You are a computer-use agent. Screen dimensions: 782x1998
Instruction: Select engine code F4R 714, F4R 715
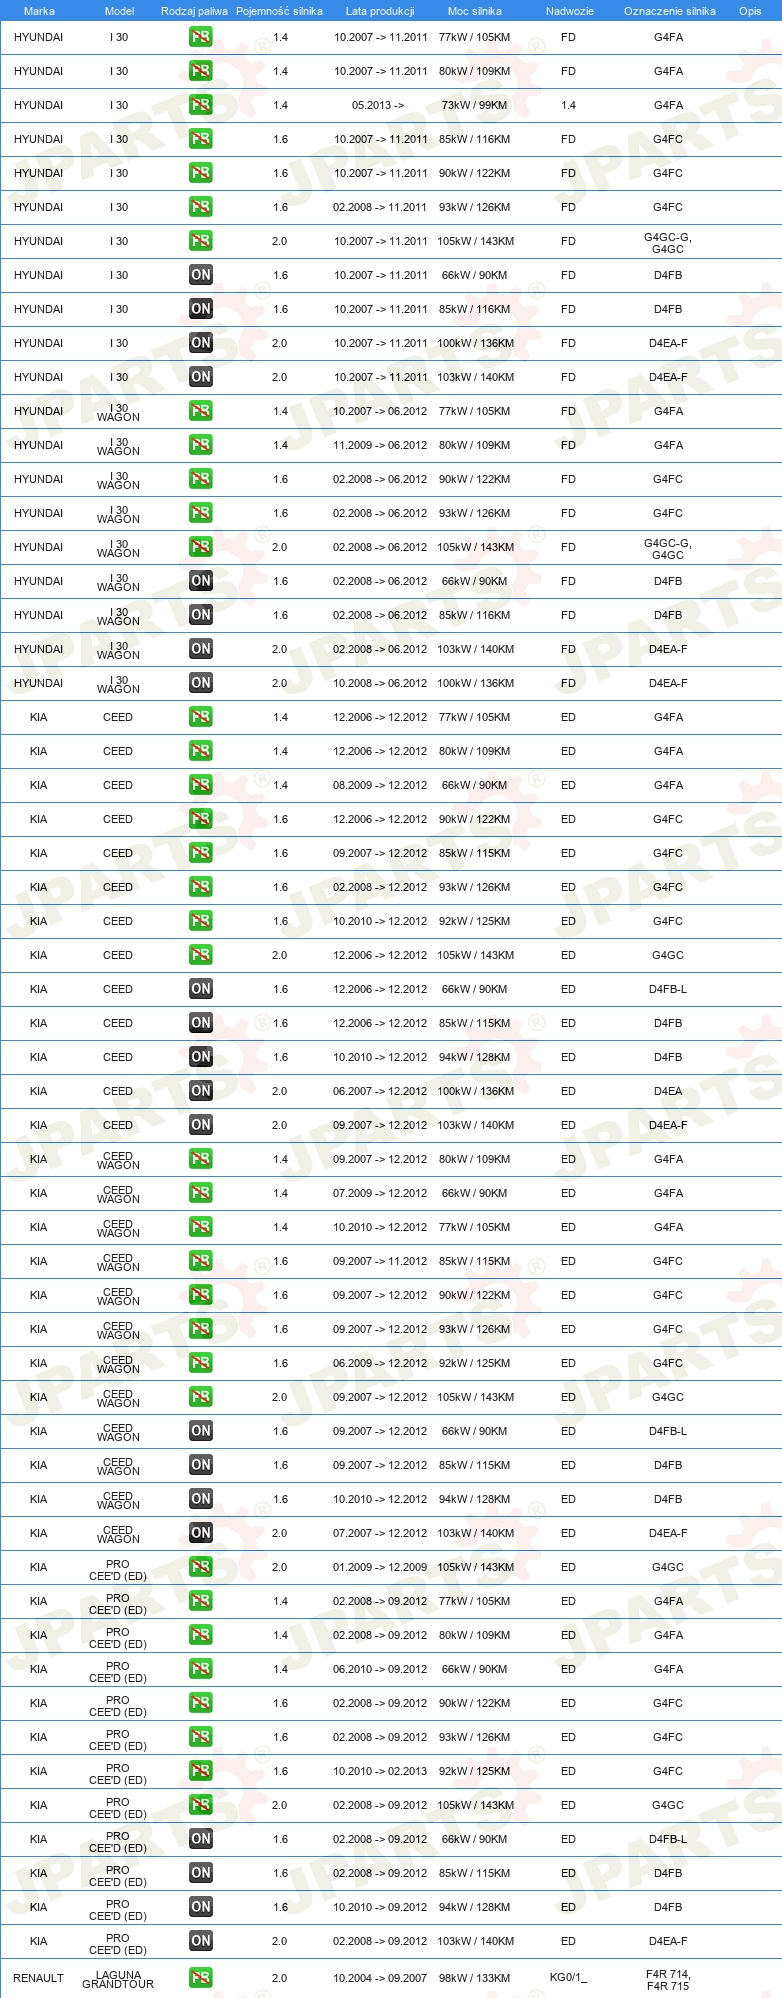coord(668,1979)
